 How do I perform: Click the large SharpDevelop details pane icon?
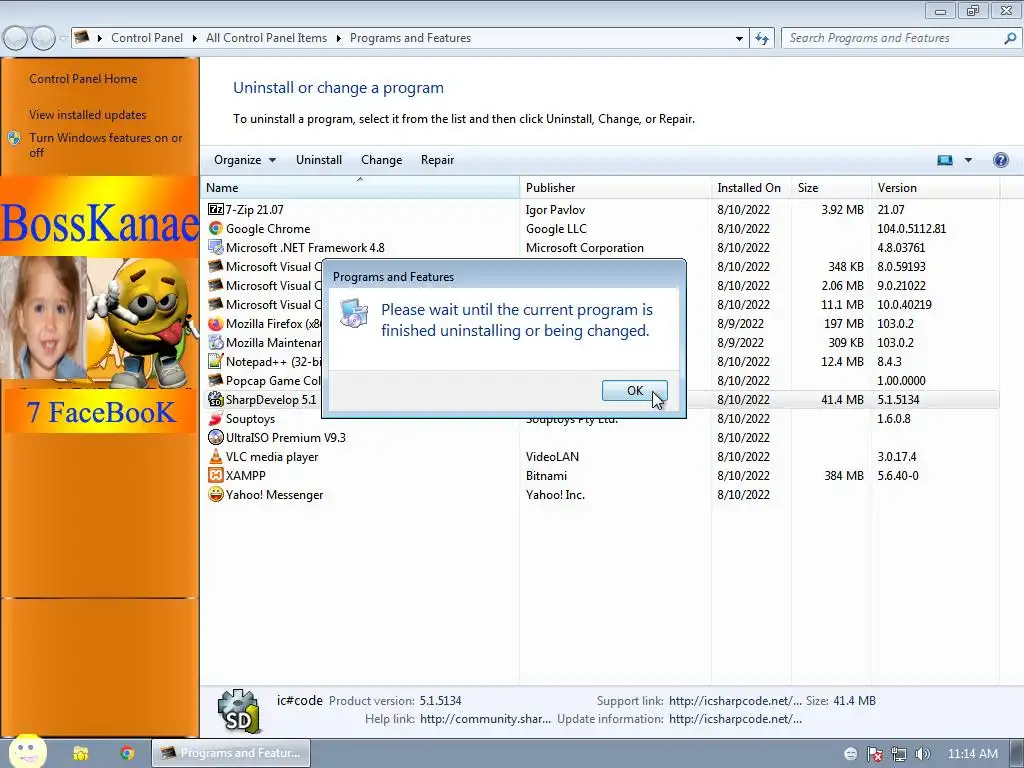239,711
